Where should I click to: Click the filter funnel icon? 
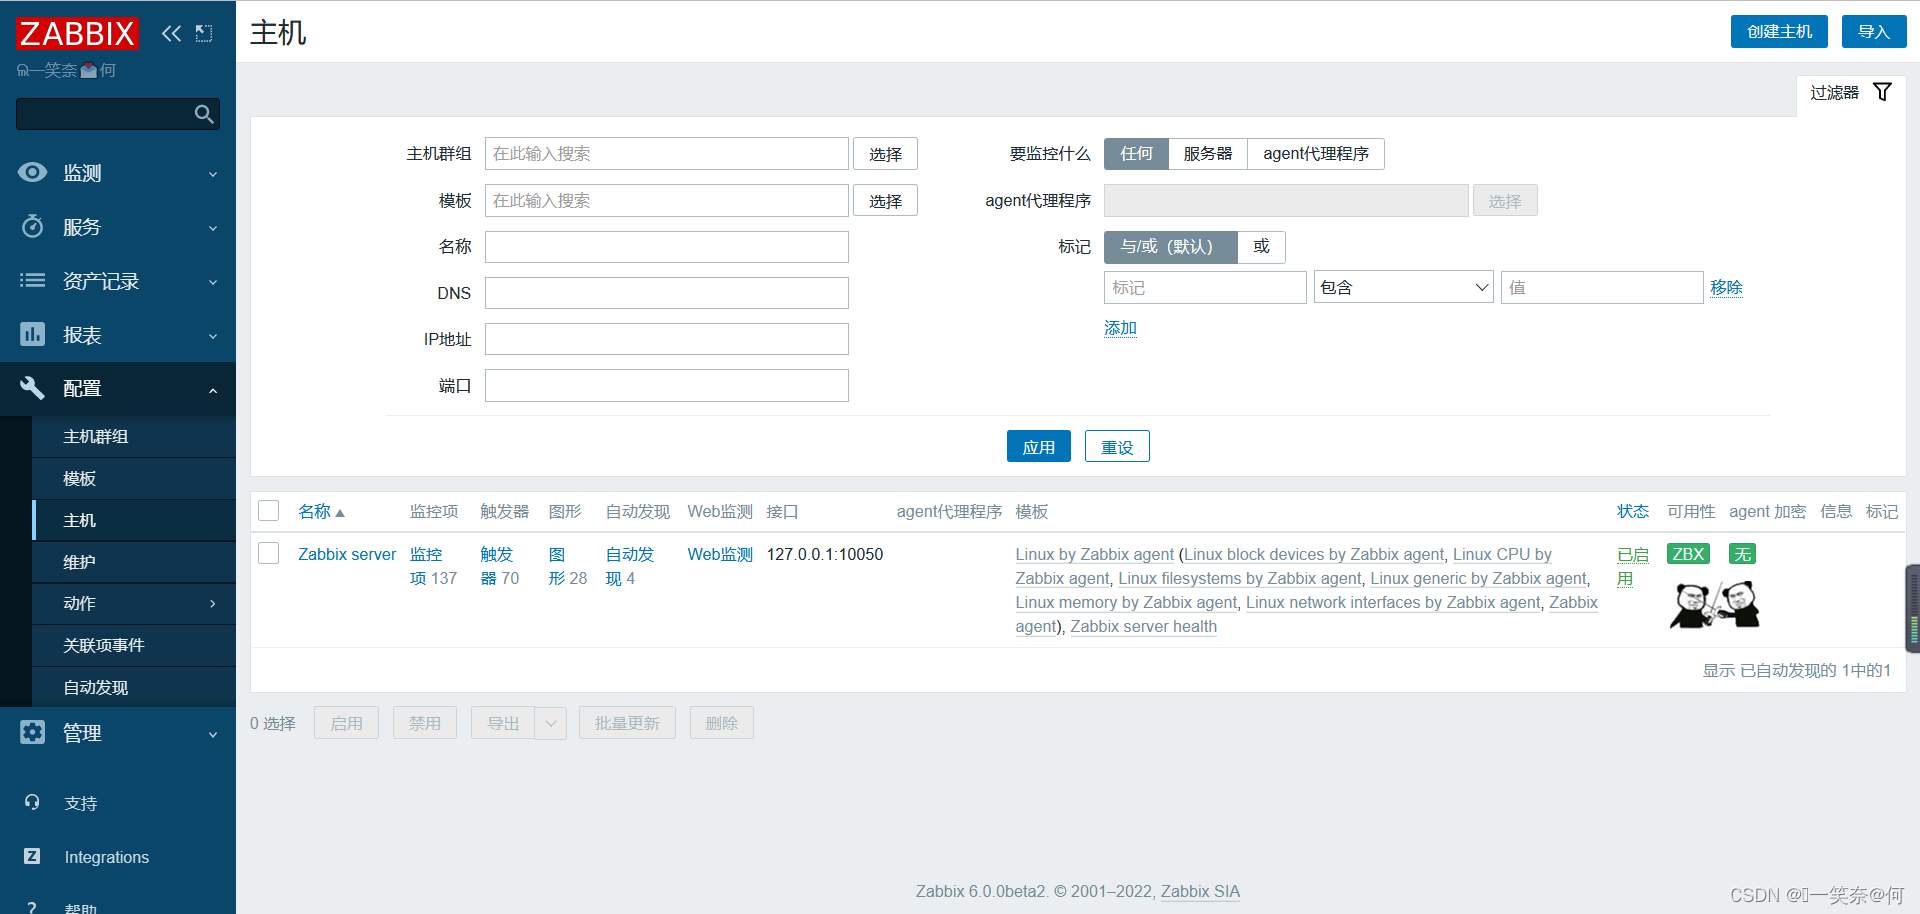click(1882, 92)
